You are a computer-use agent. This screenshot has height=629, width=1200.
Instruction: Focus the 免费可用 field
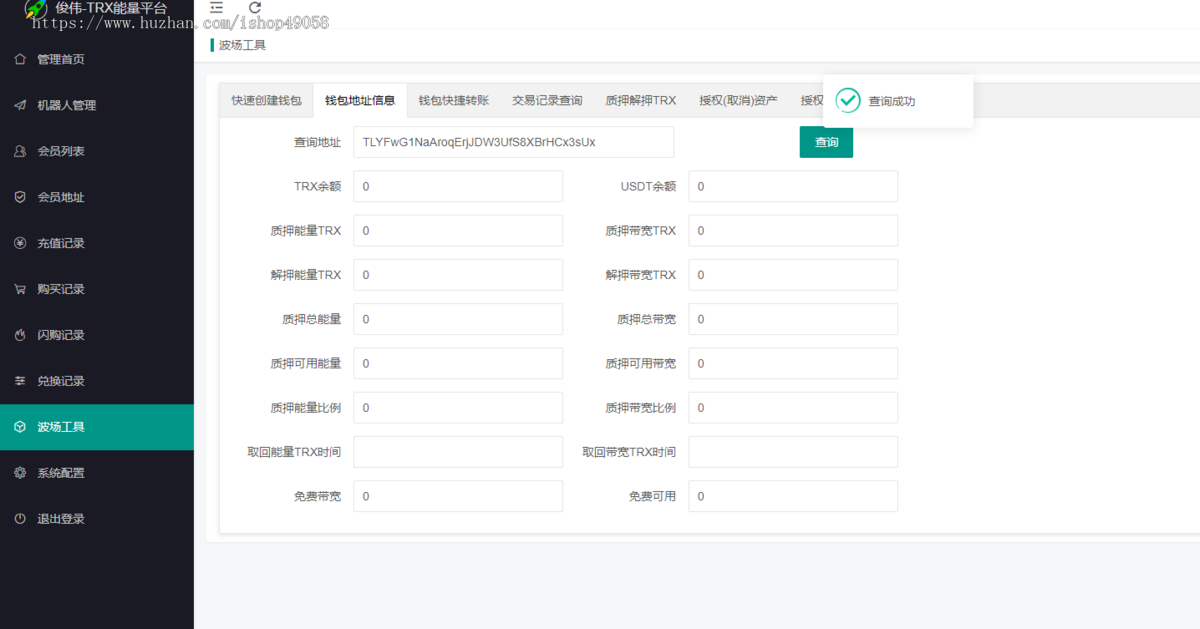coord(793,496)
